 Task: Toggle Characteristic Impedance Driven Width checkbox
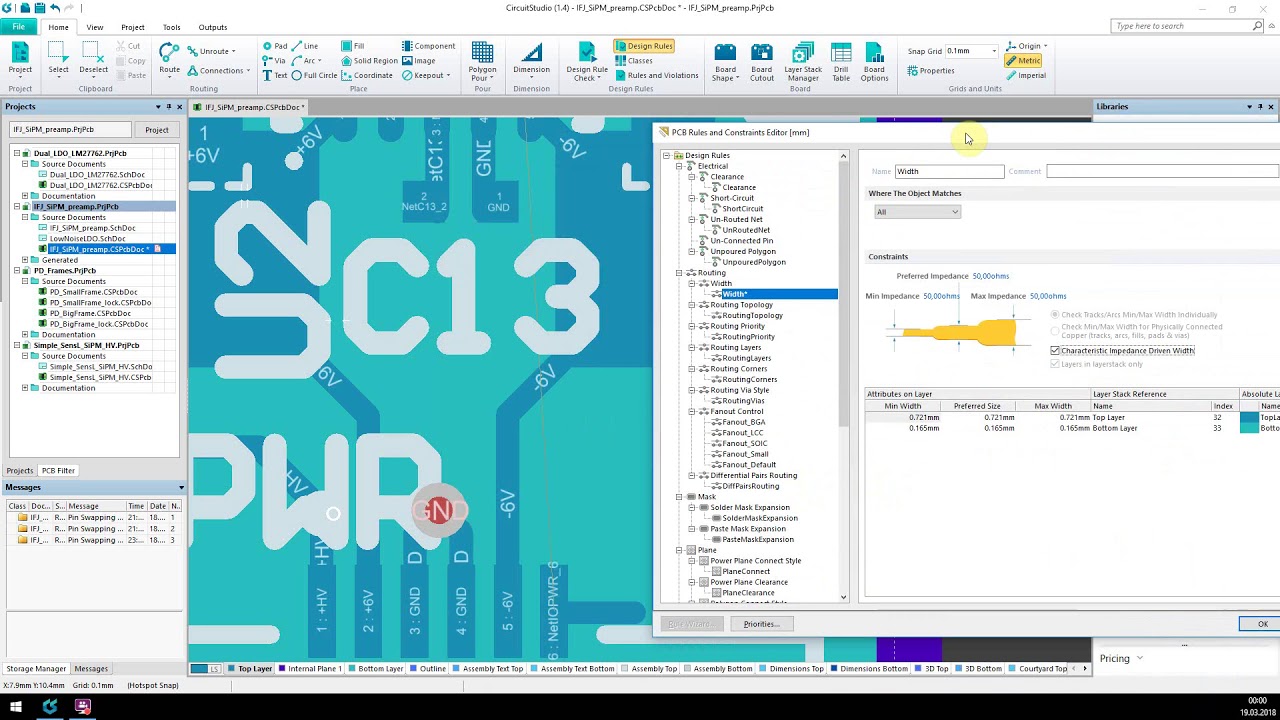1055,351
